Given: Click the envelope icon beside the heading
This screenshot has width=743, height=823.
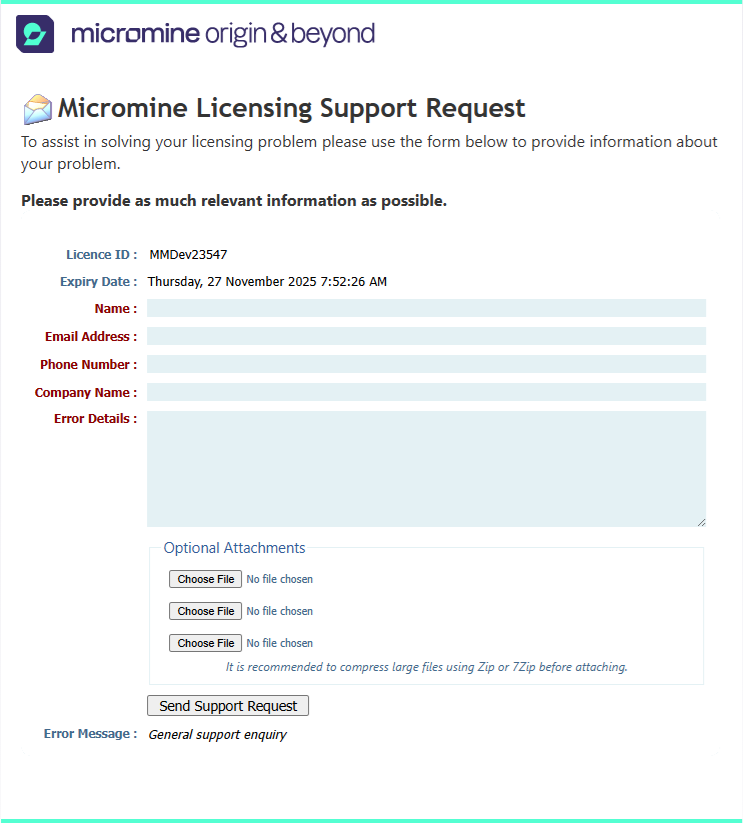Looking at the screenshot, I should pyautogui.click(x=38, y=109).
